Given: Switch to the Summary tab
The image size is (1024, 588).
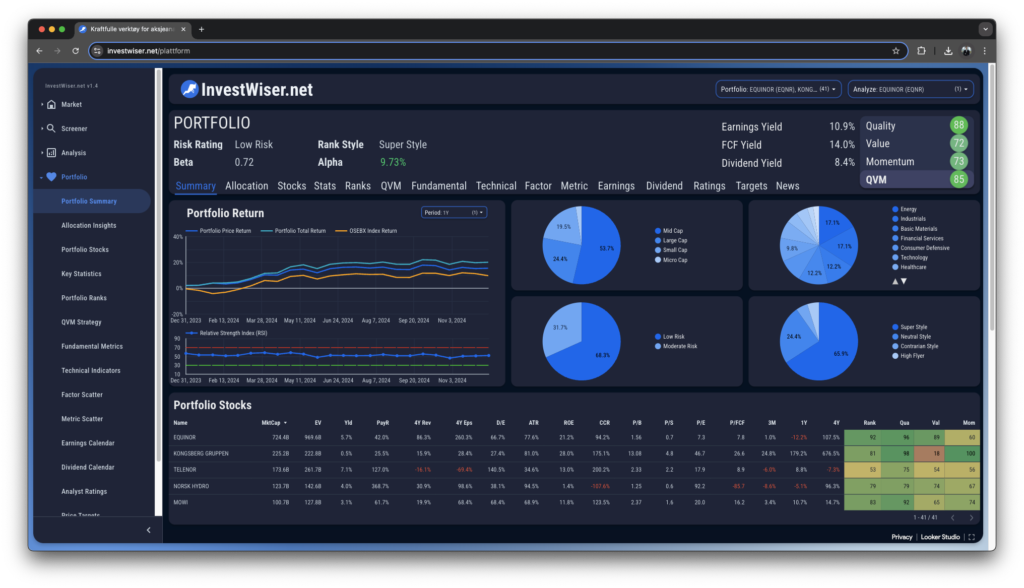Looking at the screenshot, I should click(x=195, y=186).
